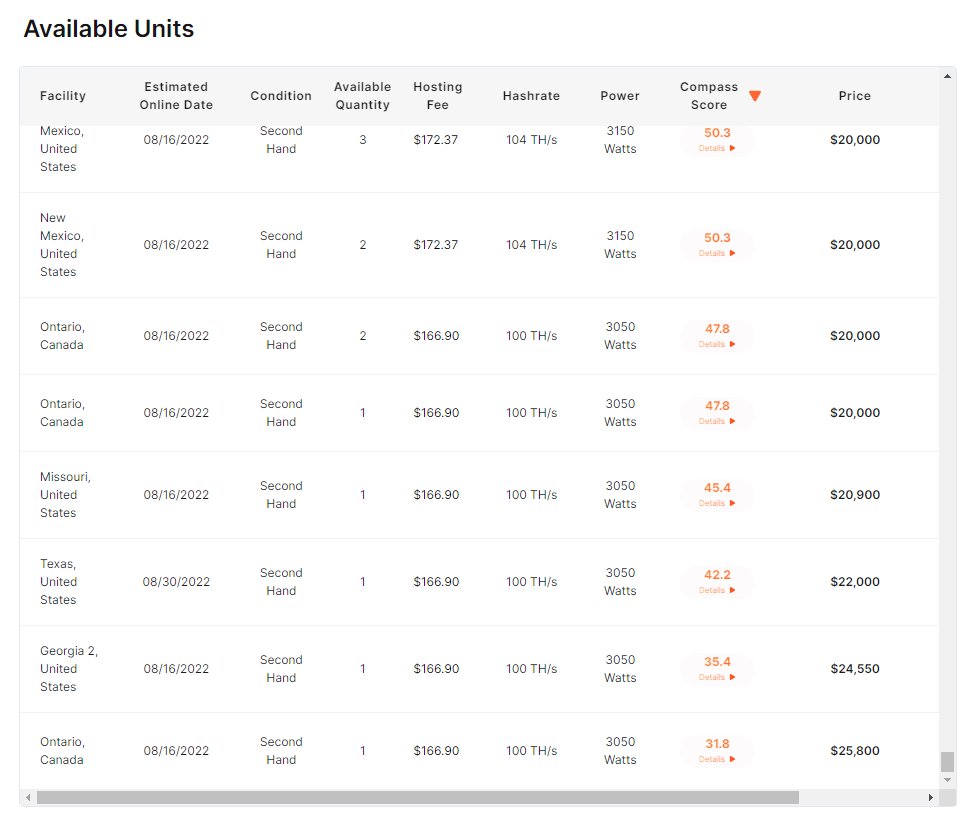Click the vertical scrollbar thumb
966x813 pixels.
point(948,761)
